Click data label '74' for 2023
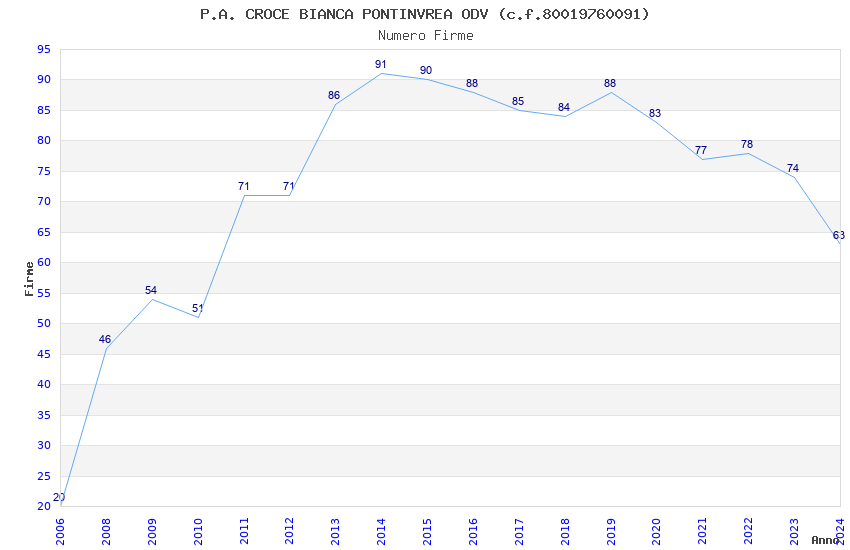 793,169
